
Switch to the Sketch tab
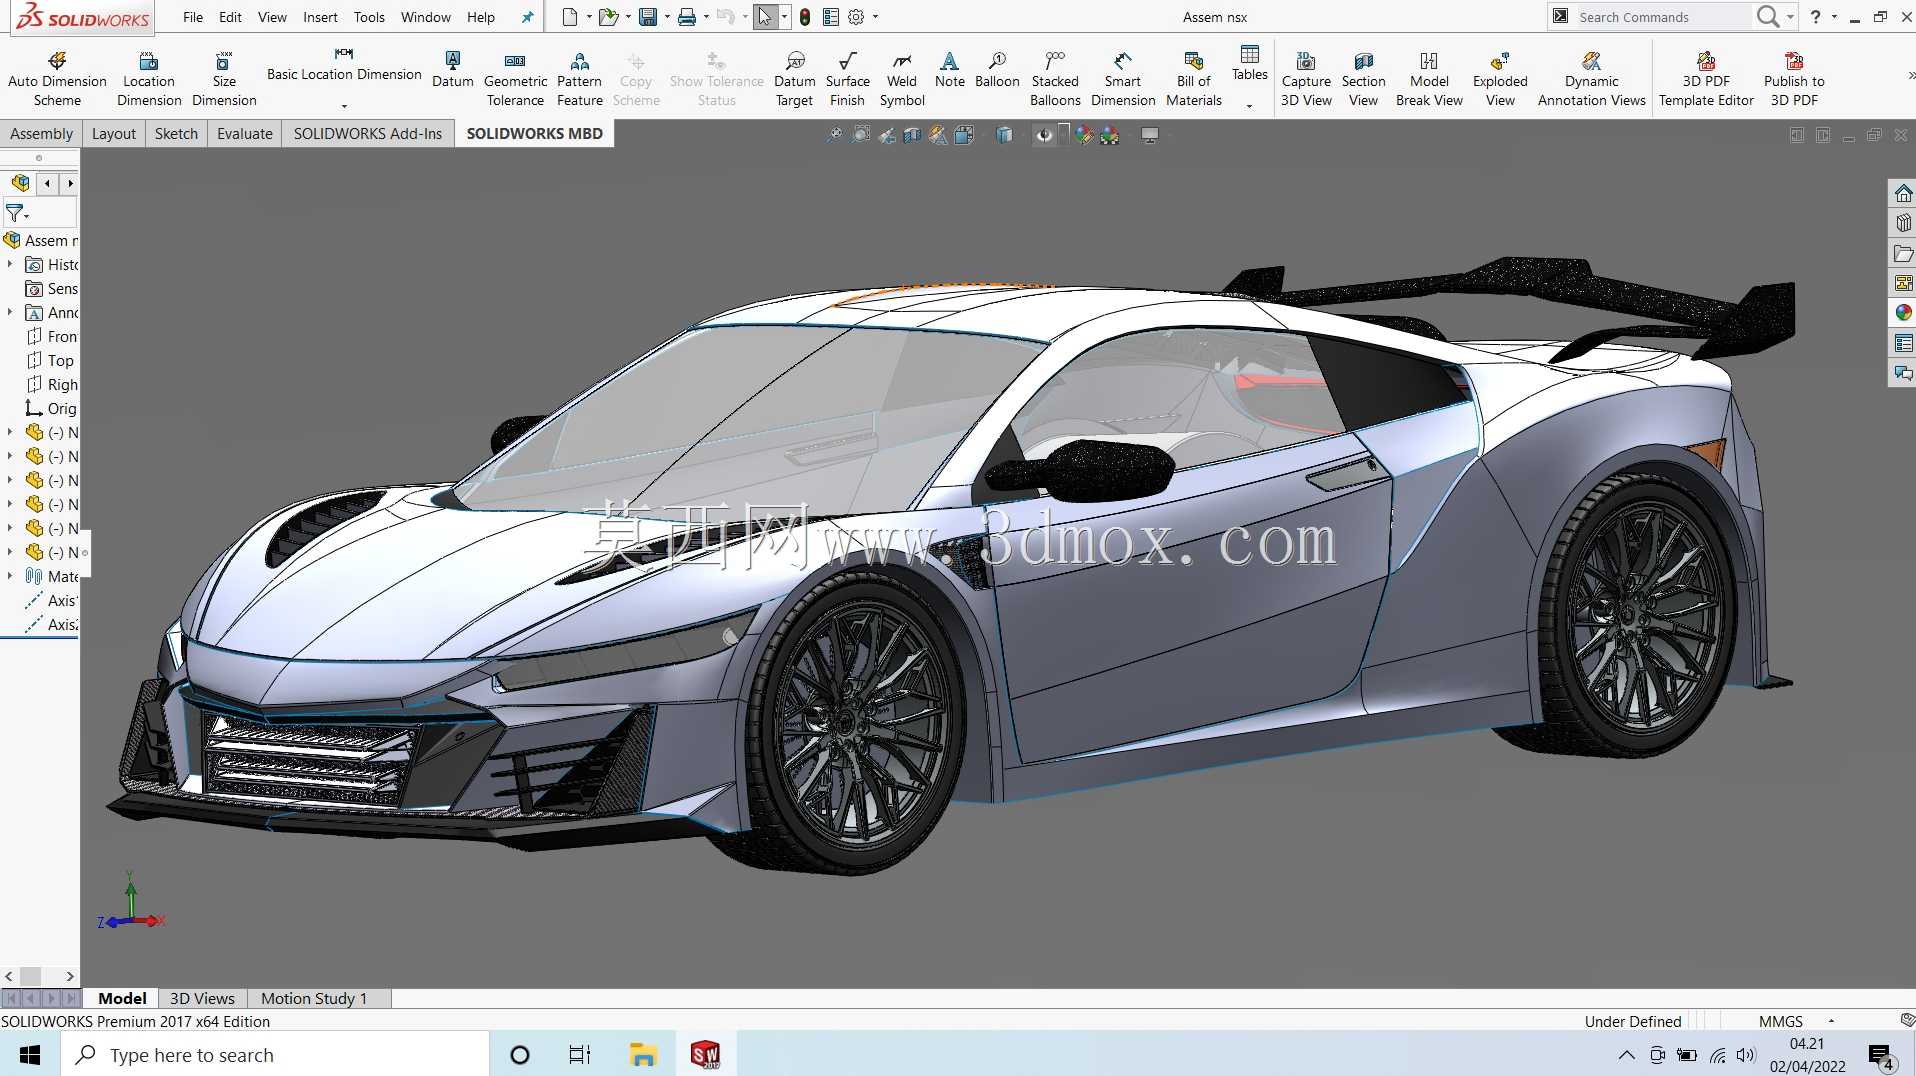point(176,133)
